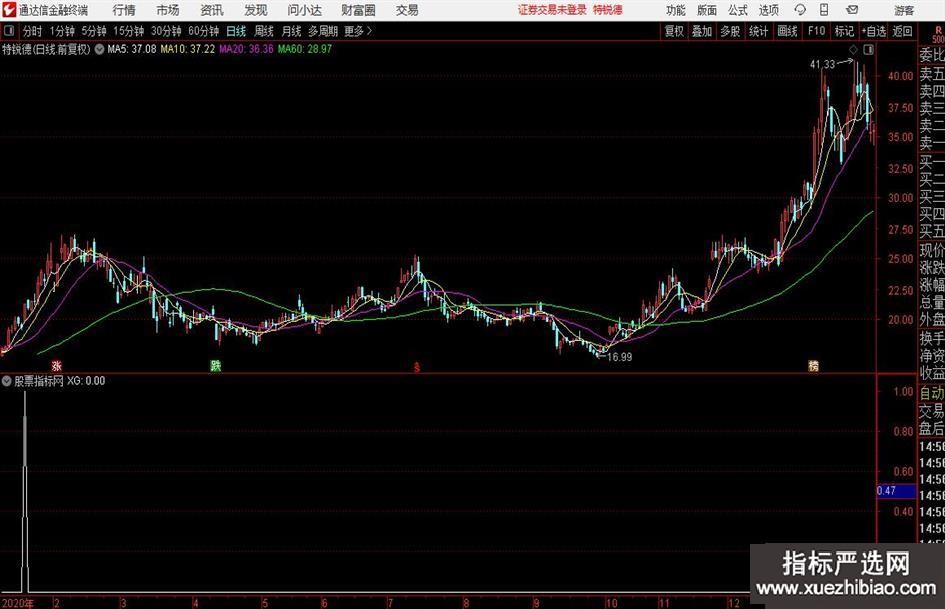The width and height of the screenshot is (945, 609).
Task: Click the 跌 marker below the chart
Action: pyautogui.click(x=215, y=365)
